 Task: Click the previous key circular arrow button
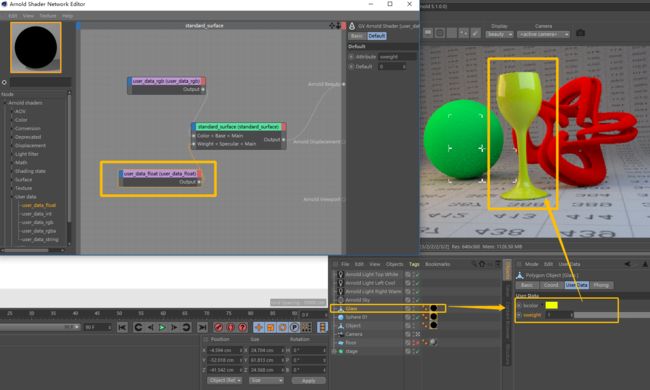coord(138,327)
